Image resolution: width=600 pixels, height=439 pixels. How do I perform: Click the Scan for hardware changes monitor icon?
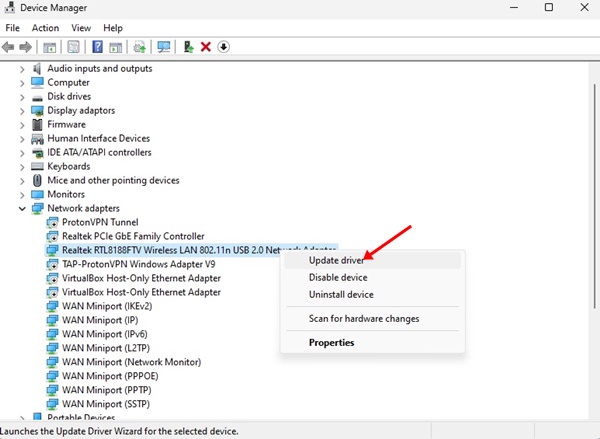[164, 47]
